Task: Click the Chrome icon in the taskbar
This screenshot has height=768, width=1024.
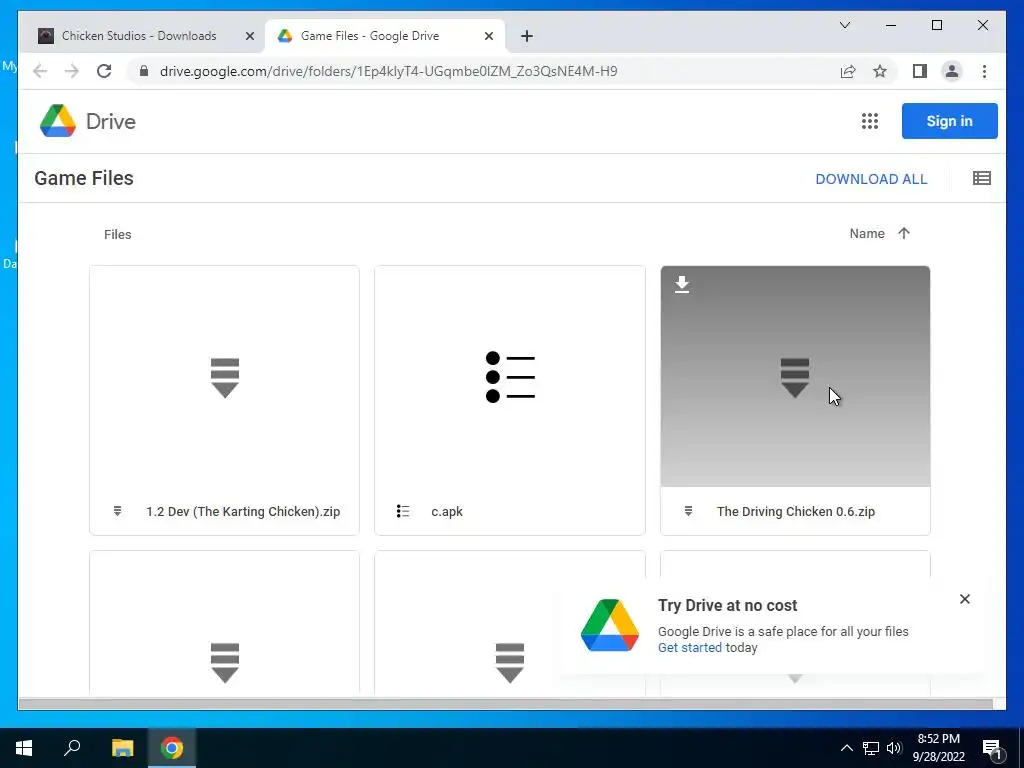Action: click(x=172, y=748)
